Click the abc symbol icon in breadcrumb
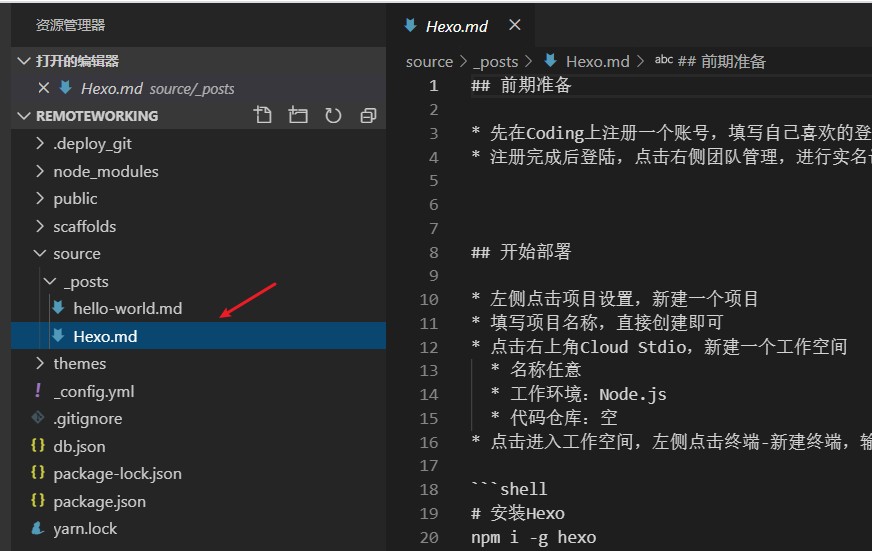The height and width of the screenshot is (551, 872). [x=663, y=60]
